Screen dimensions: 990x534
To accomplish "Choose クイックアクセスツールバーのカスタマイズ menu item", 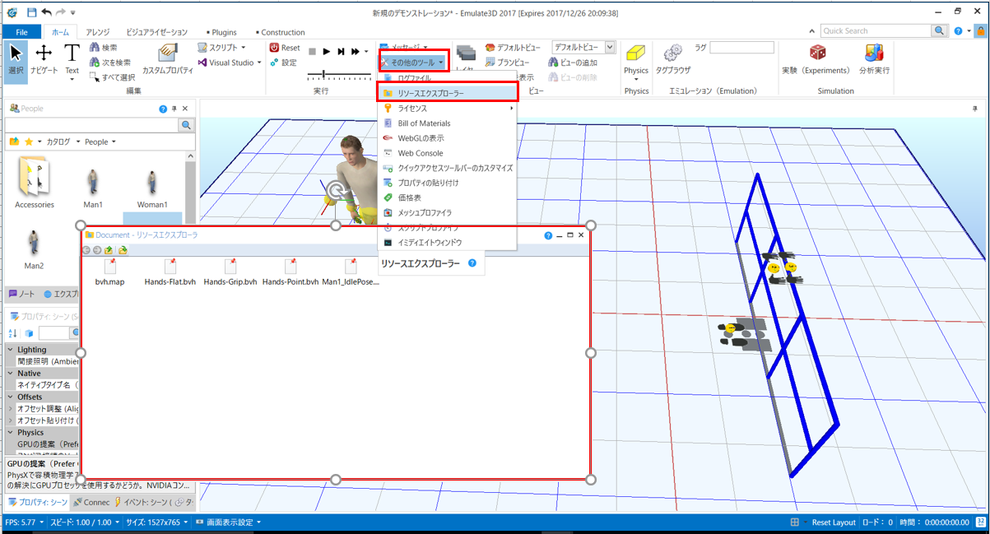I will 448,168.
